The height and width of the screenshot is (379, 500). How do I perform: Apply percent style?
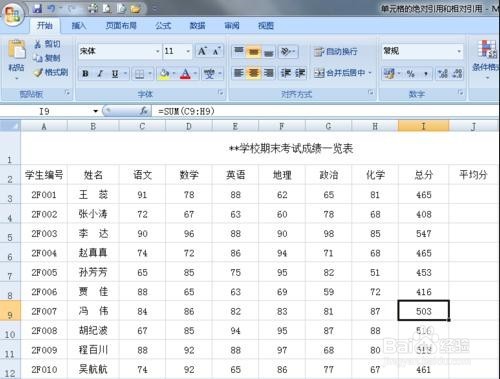(410, 74)
